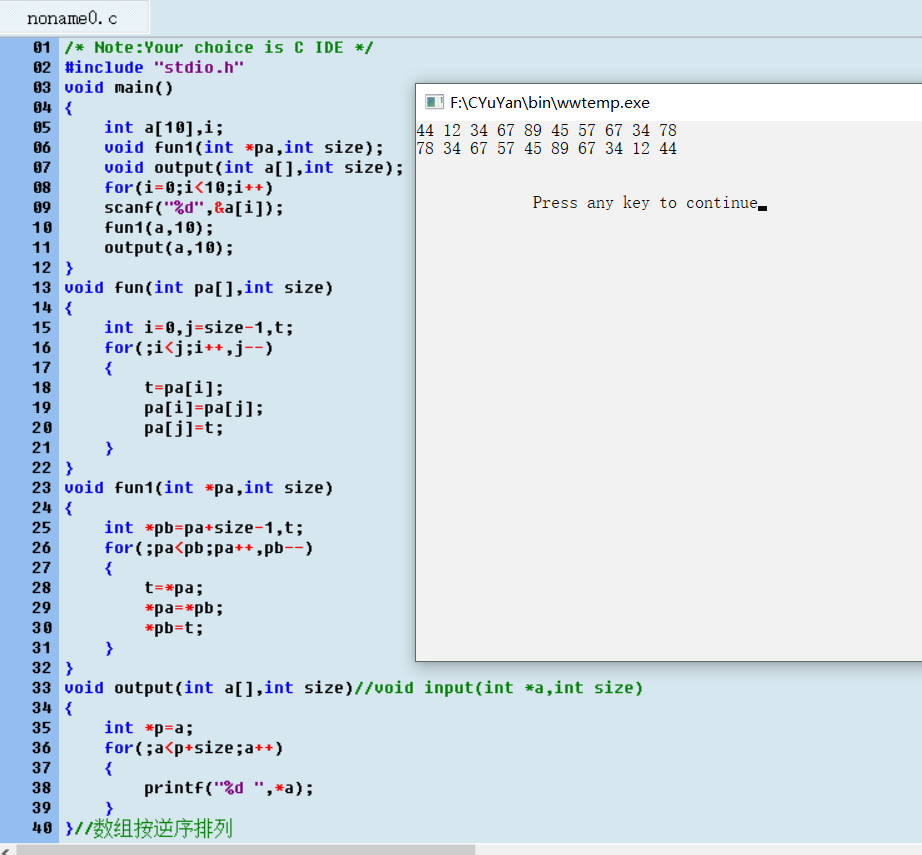Click the opening brace on line 04
The image size is (922, 855).
(x=69, y=108)
